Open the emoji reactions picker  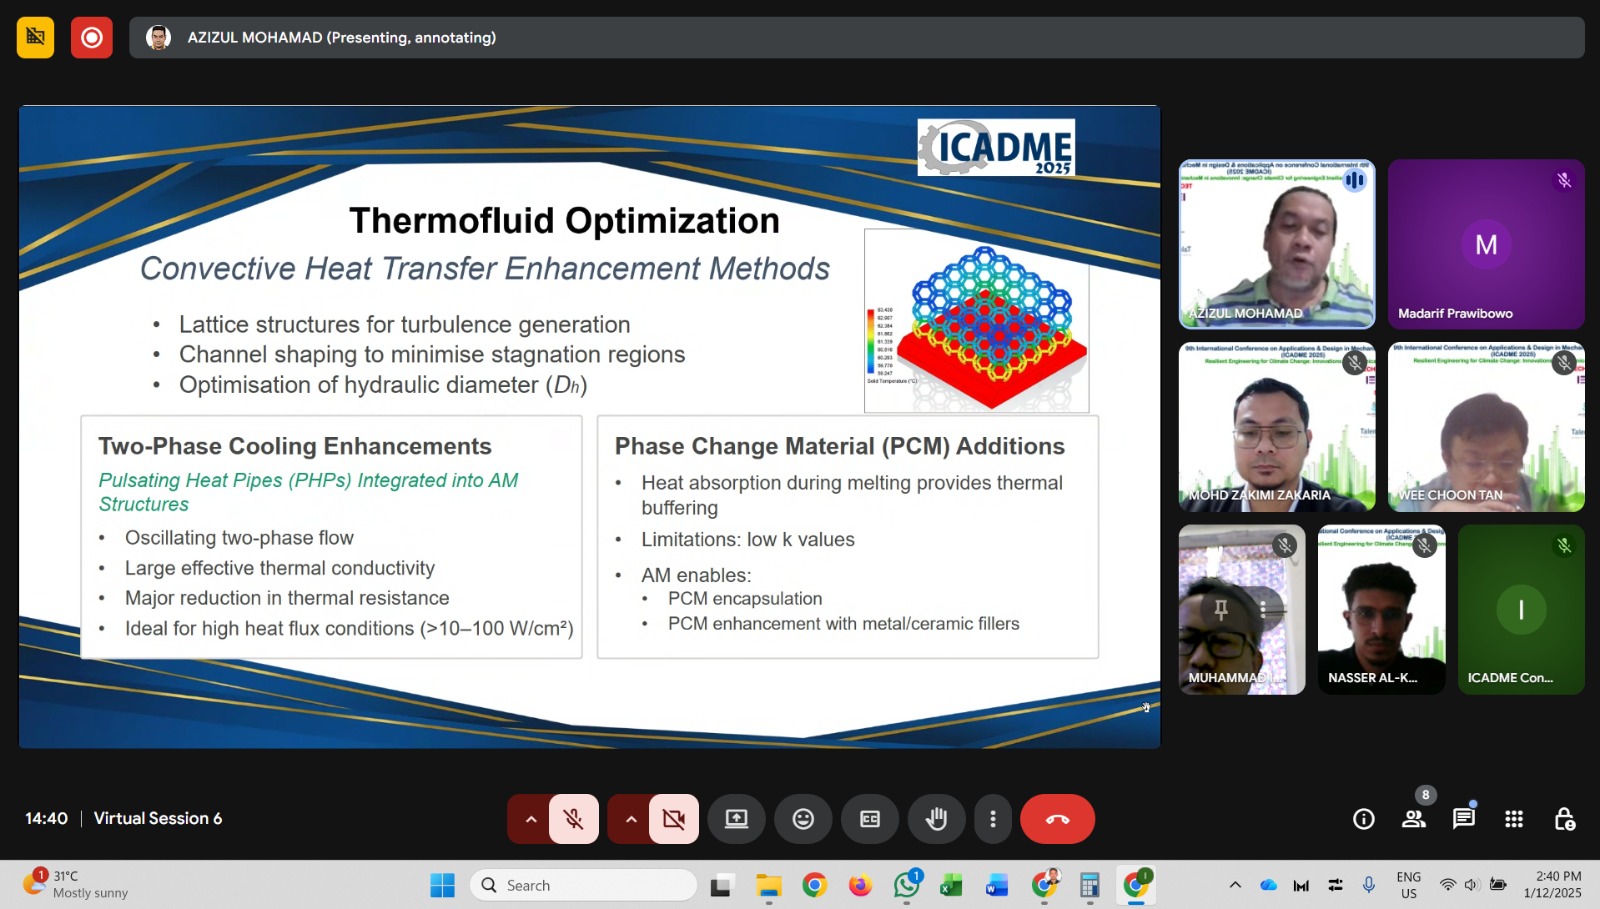[x=803, y=819]
